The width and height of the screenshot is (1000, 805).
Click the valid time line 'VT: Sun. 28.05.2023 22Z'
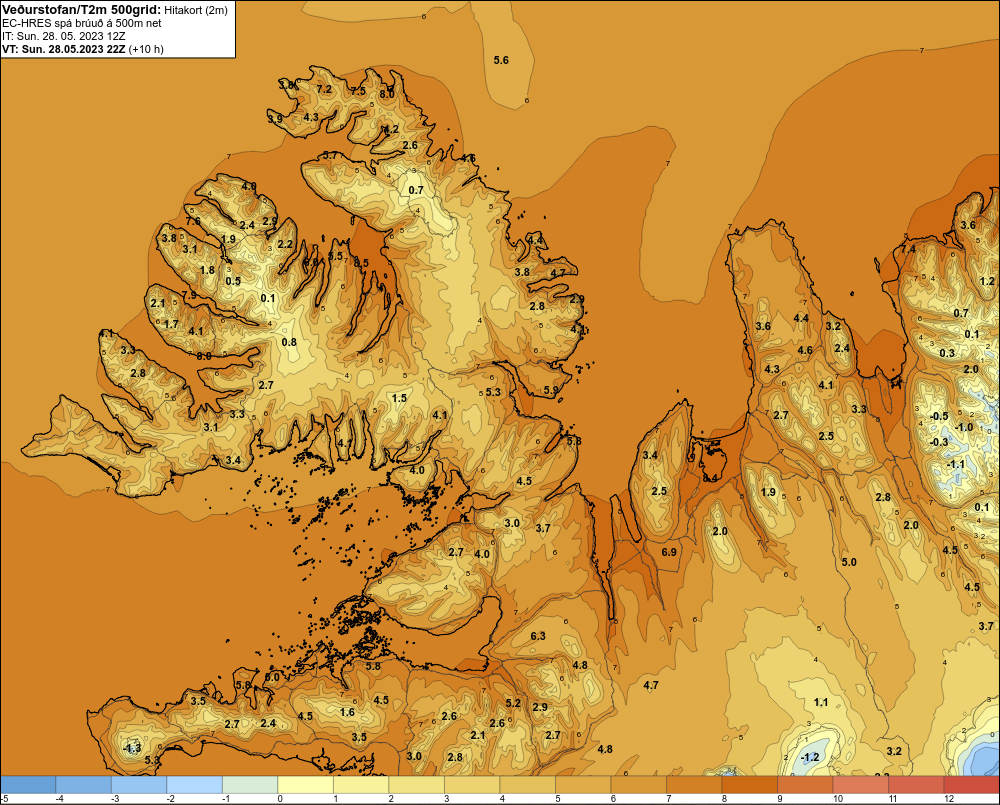(64, 49)
